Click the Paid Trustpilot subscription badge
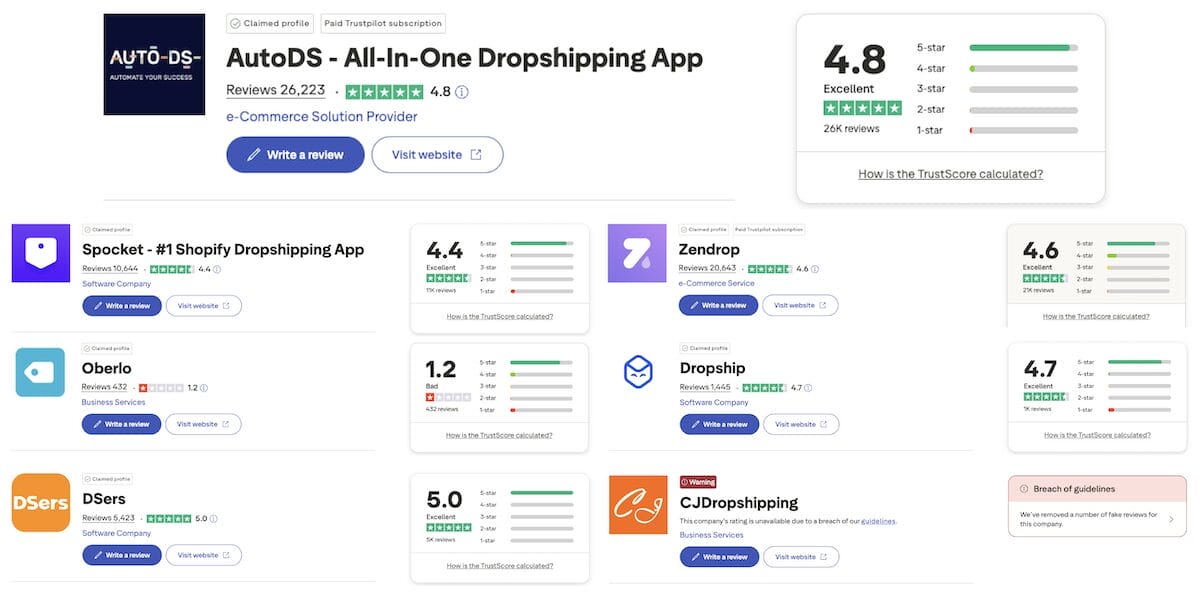Viewport: 1200px width, 606px height. tap(380, 22)
